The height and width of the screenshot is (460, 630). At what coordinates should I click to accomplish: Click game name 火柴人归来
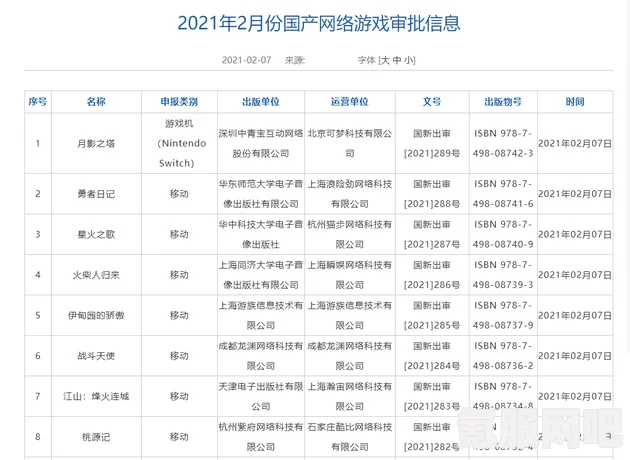(x=96, y=275)
